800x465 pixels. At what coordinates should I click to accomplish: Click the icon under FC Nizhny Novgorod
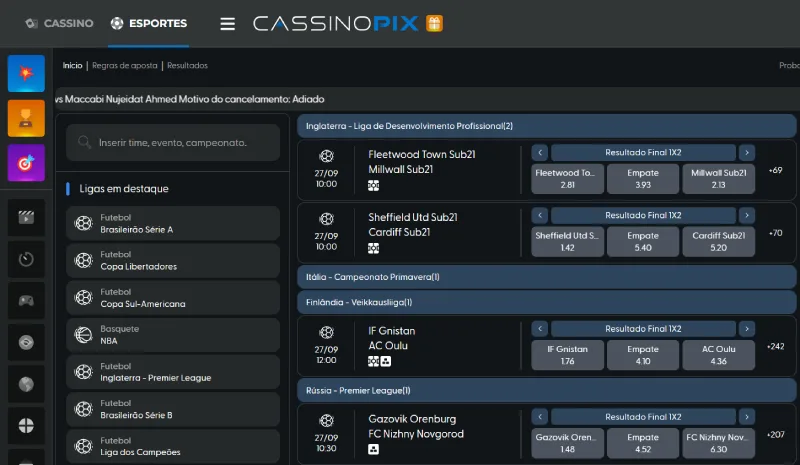373,450
